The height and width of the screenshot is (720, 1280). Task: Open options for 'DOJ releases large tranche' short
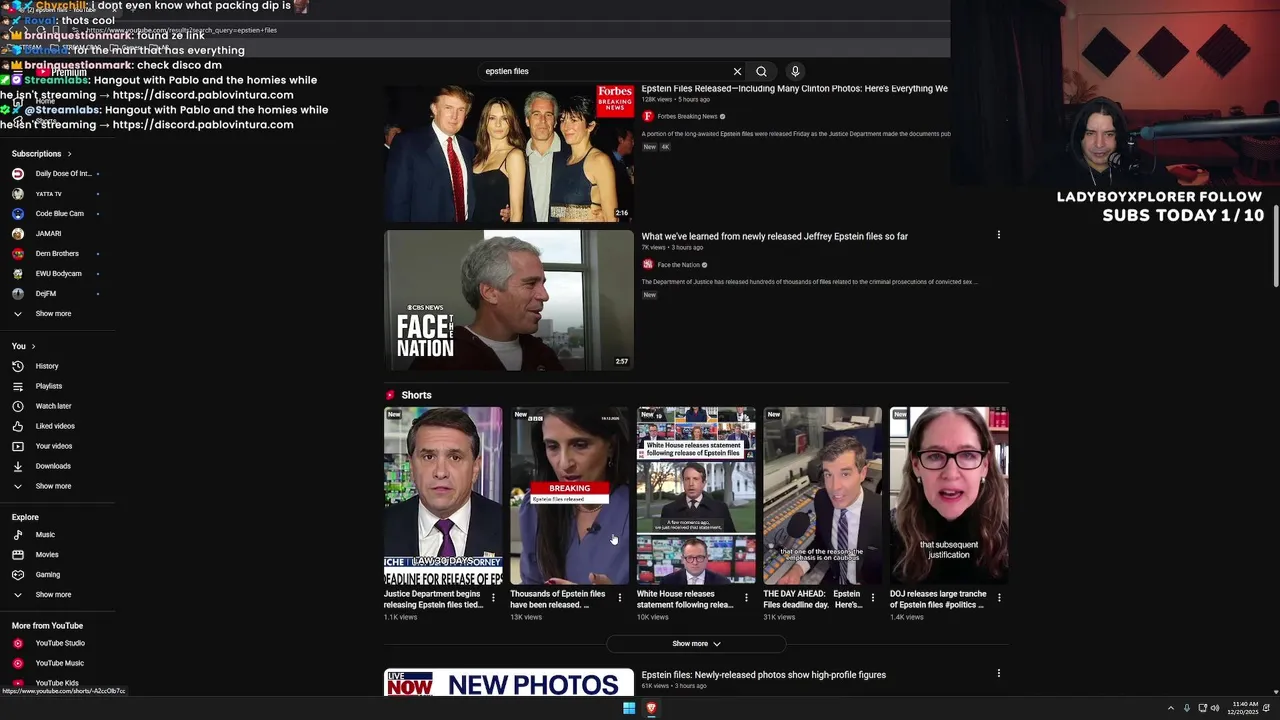[x=999, y=598]
